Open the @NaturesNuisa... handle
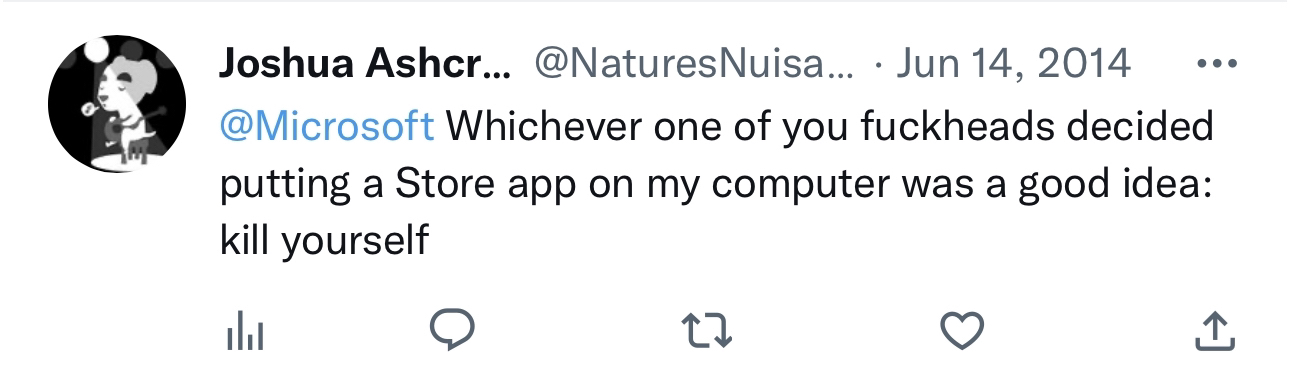Image resolution: width=1290 pixels, height=380 pixels. coord(696,65)
